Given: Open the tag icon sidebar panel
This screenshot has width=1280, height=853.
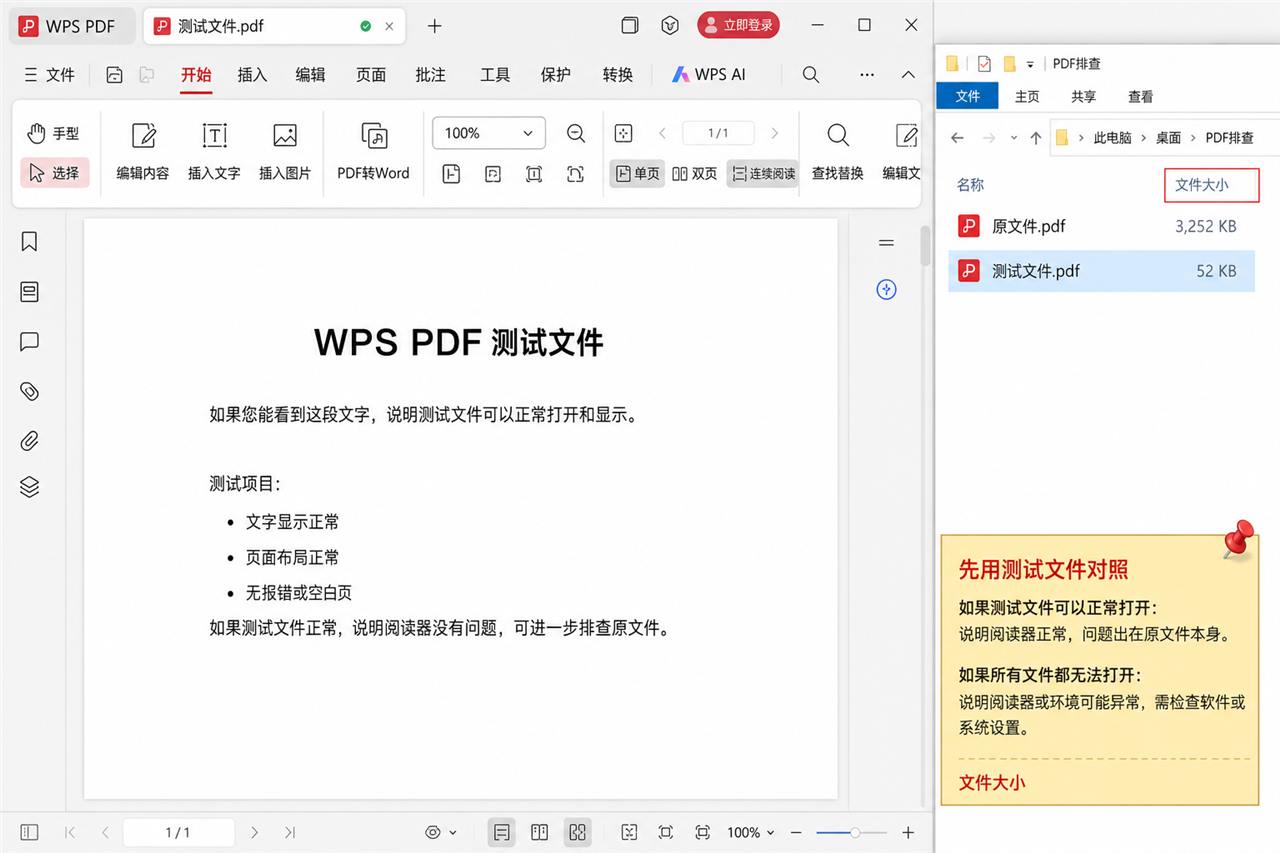Looking at the screenshot, I should click(29, 391).
